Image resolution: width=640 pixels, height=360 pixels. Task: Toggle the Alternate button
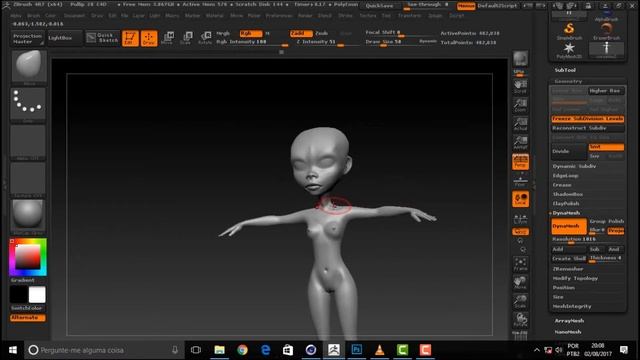pyautogui.click(x=27, y=318)
